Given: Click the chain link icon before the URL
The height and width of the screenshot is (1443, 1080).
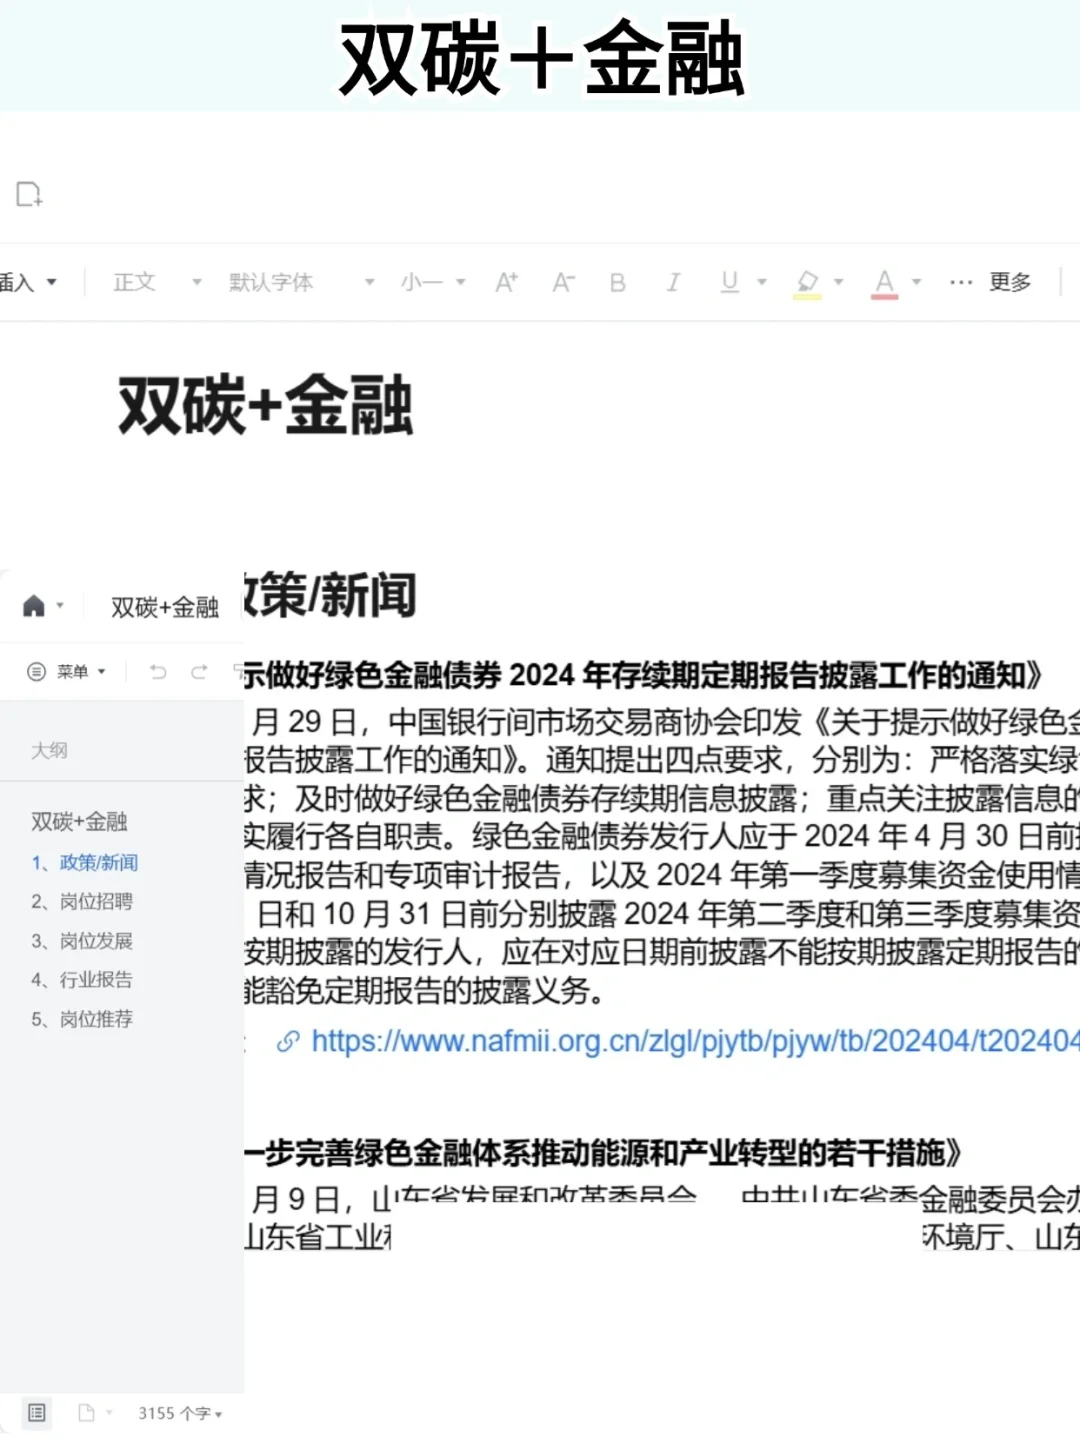Looking at the screenshot, I should pyautogui.click(x=288, y=1042).
